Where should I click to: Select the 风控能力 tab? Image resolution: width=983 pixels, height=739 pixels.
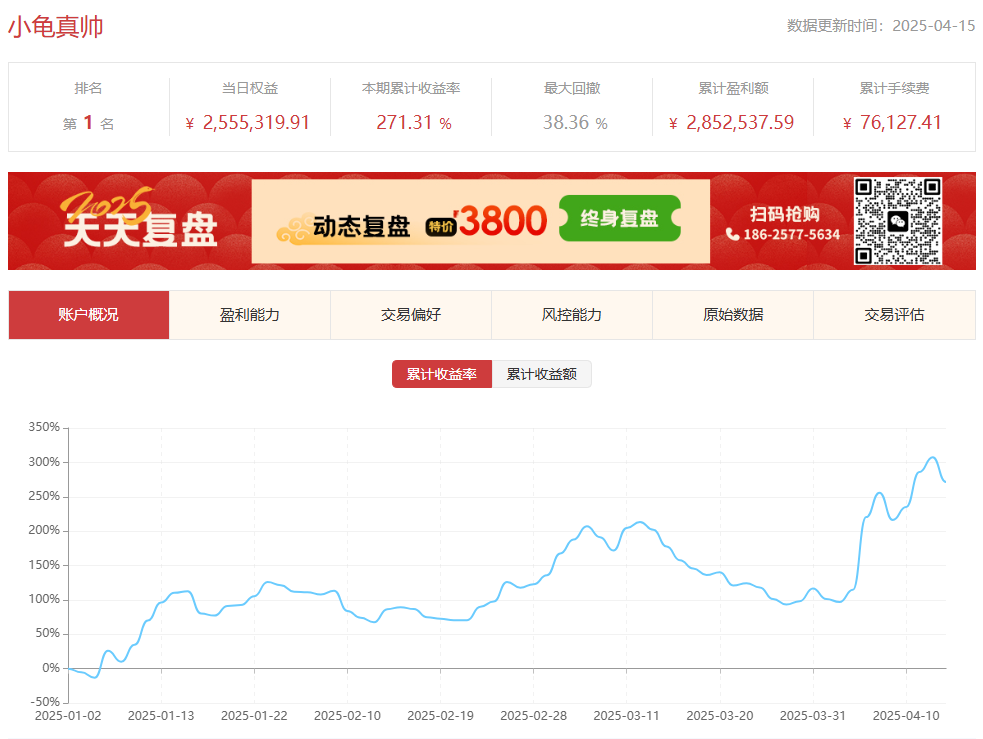click(x=572, y=315)
